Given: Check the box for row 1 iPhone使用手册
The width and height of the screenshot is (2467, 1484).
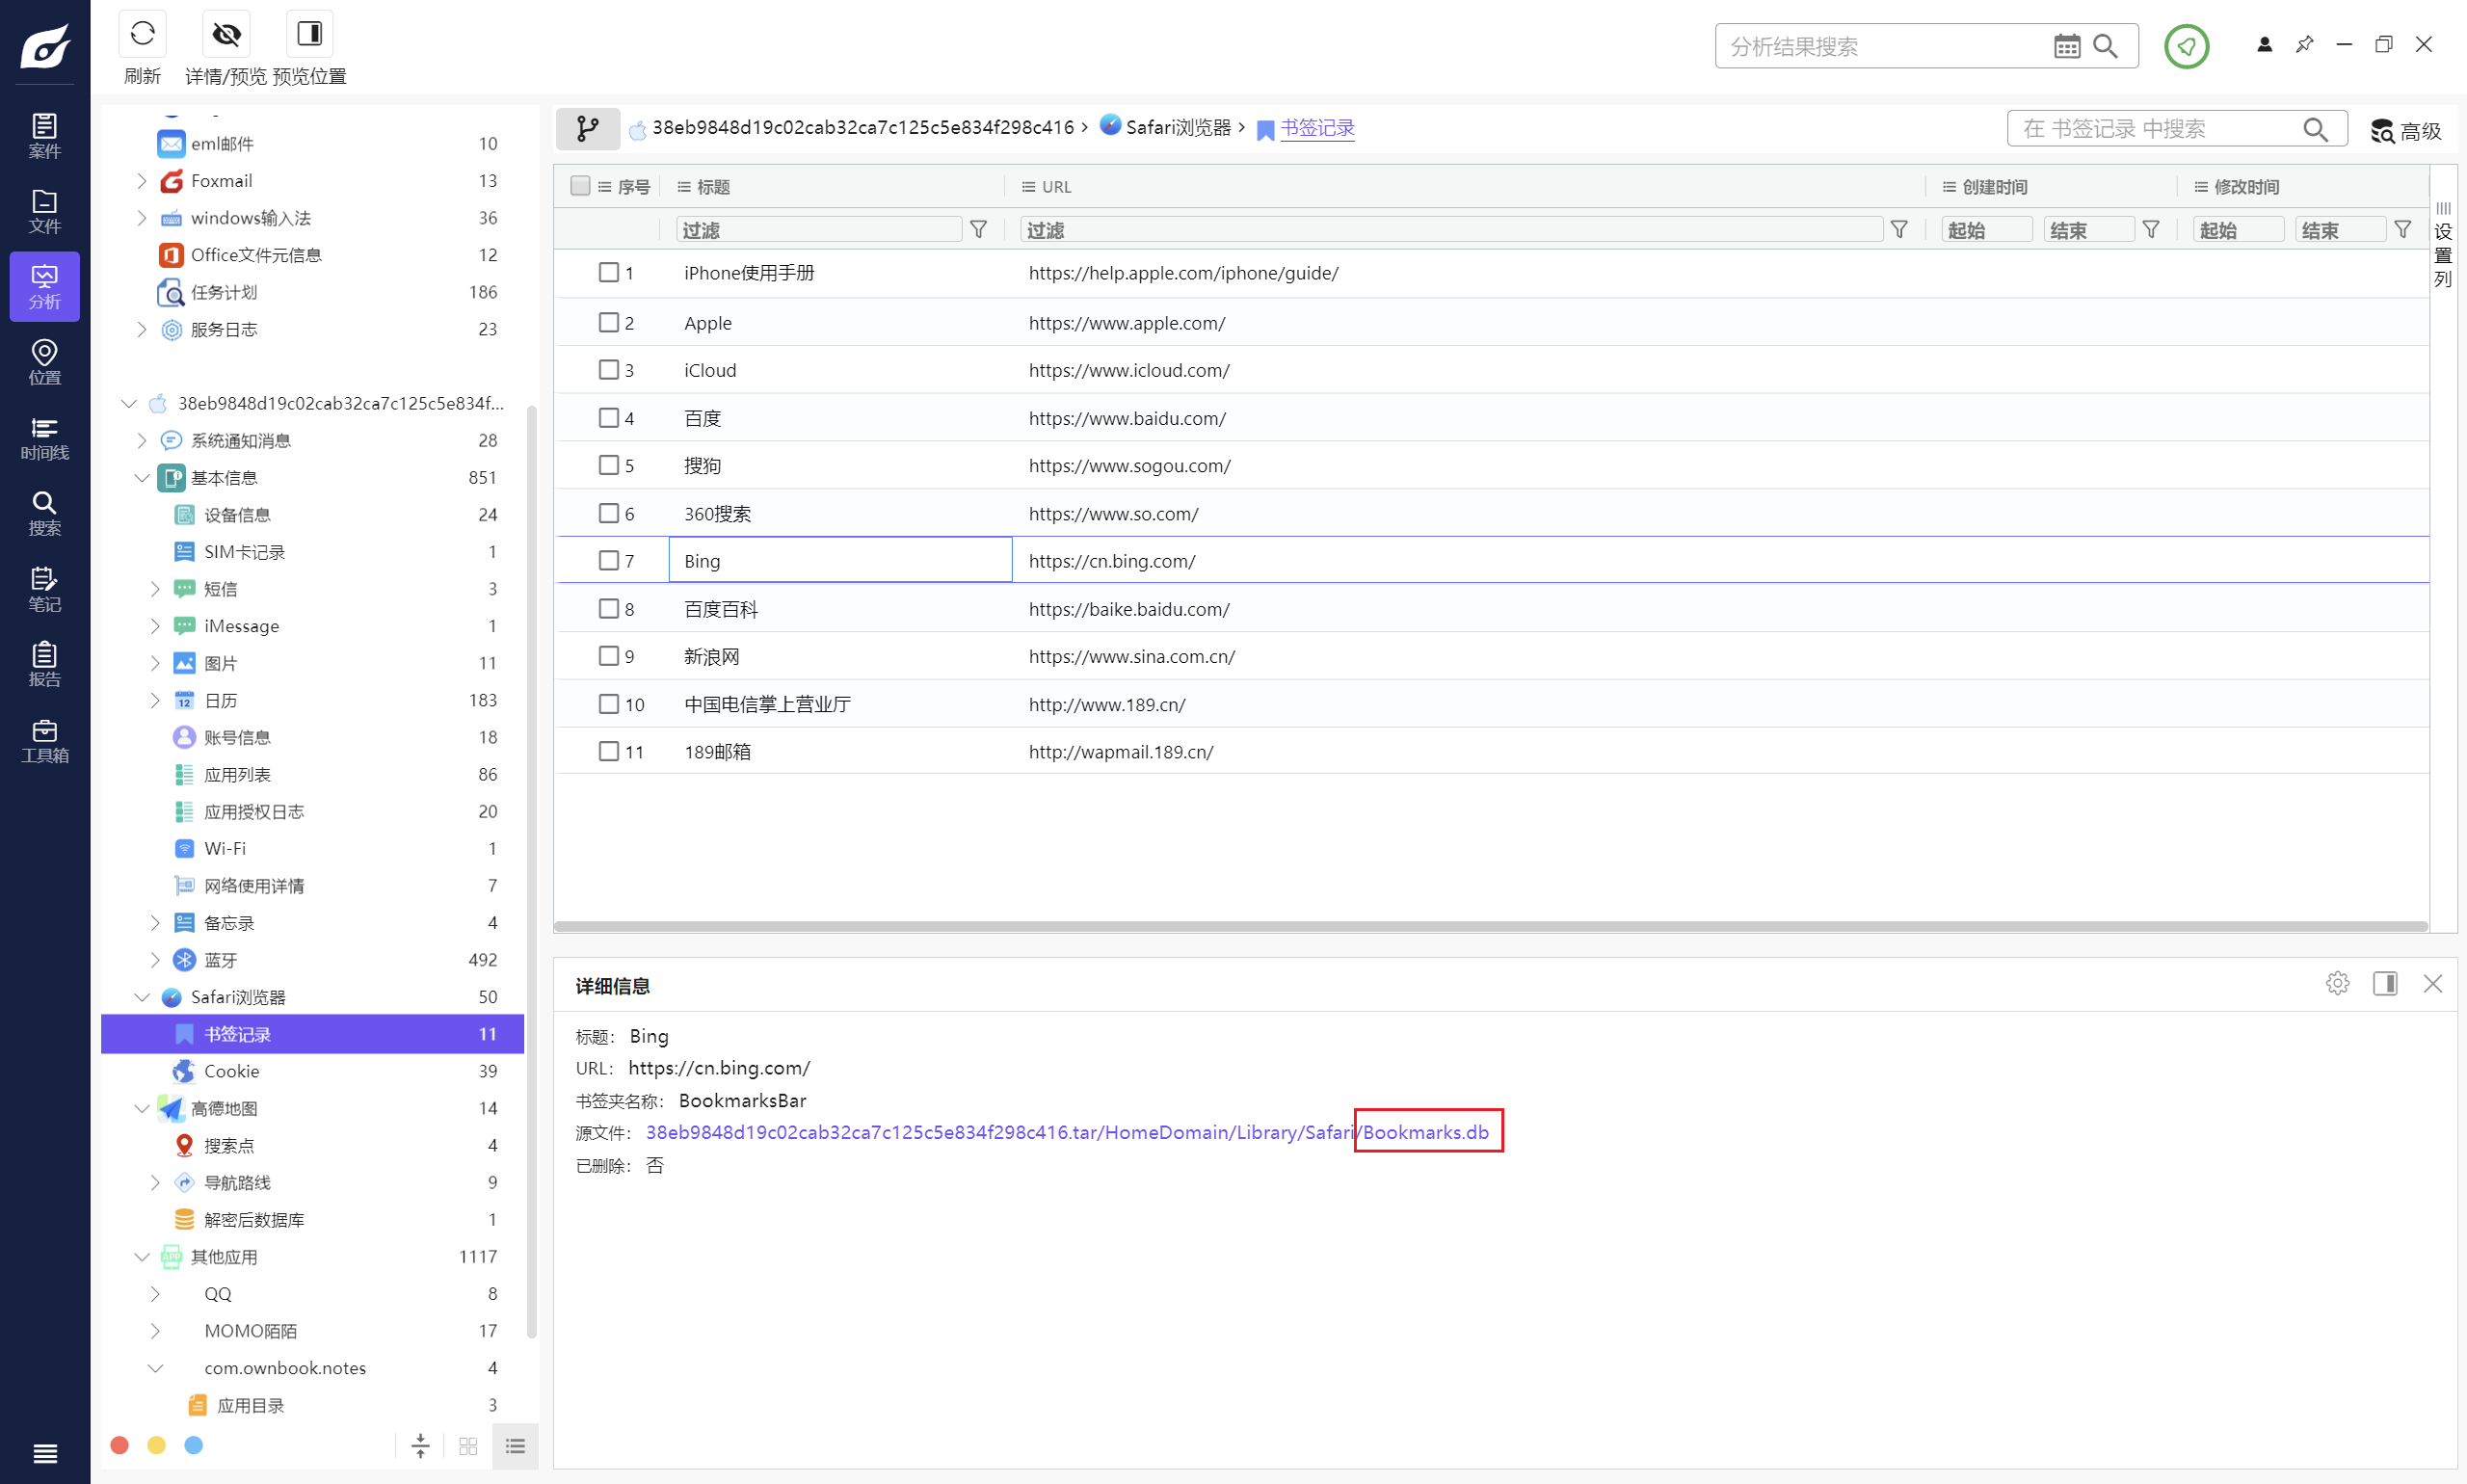Looking at the screenshot, I should (608, 272).
